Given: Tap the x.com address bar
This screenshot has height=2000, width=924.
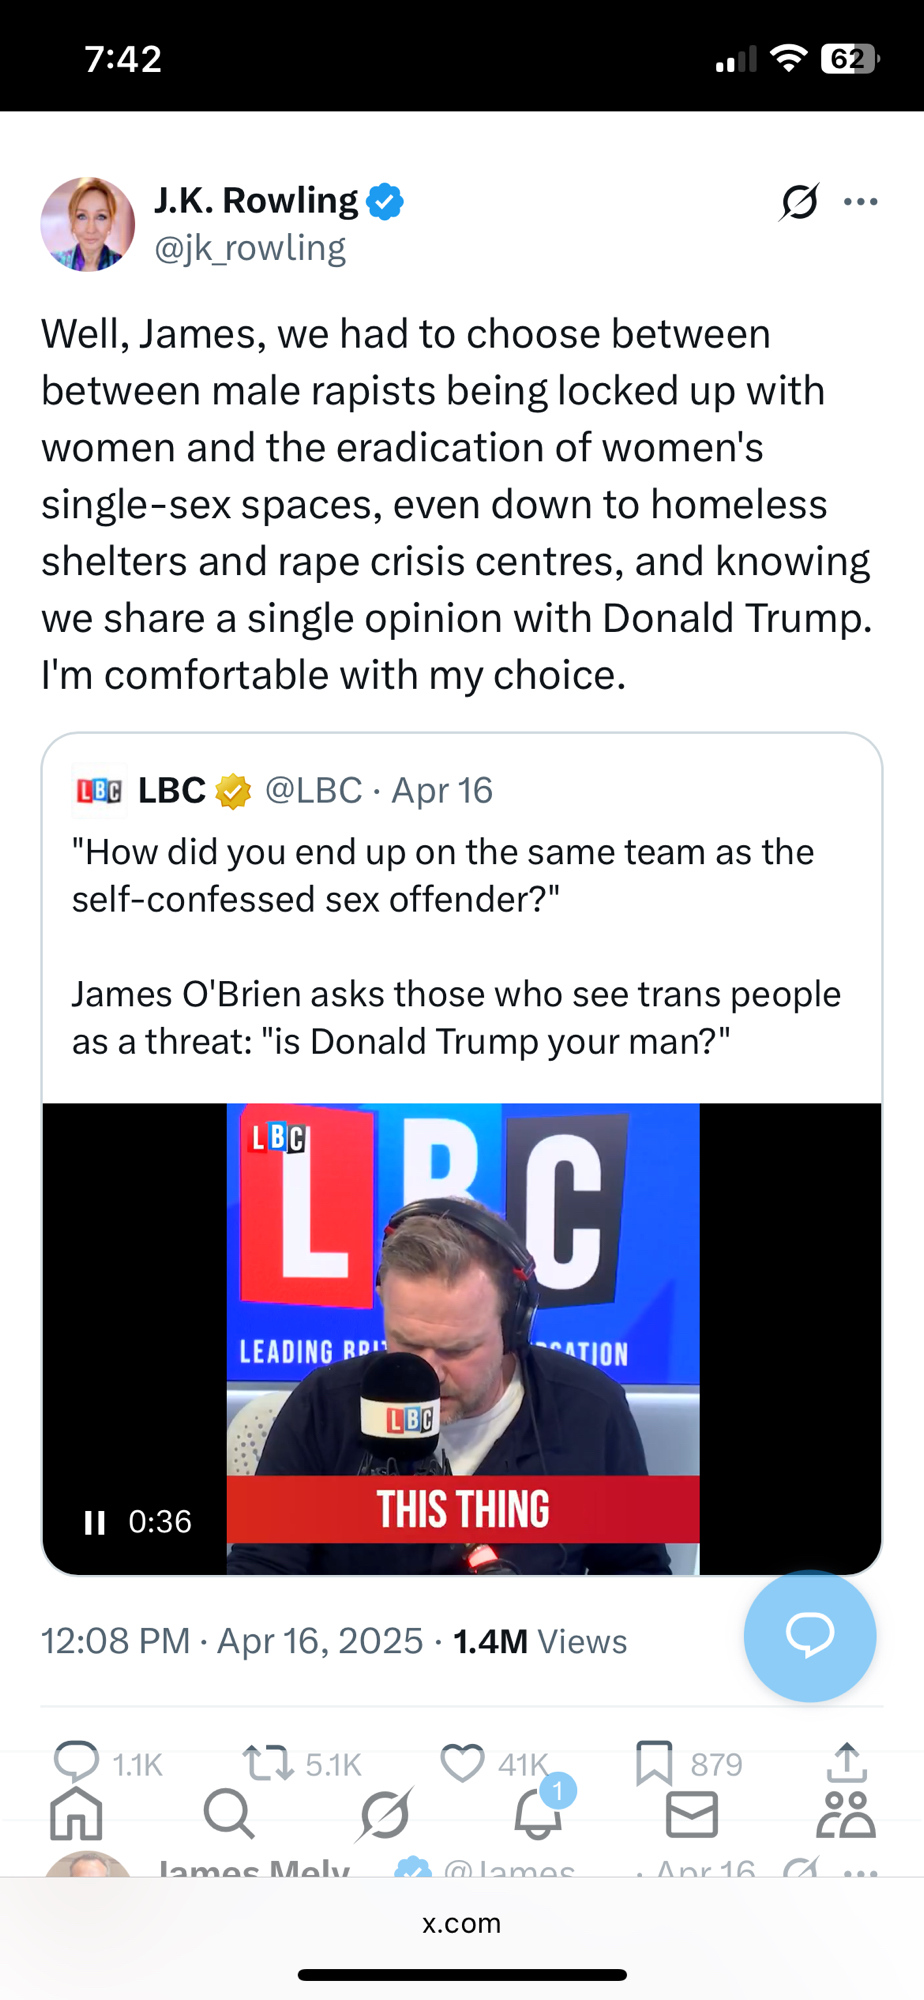Looking at the screenshot, I should (462, 1923).
